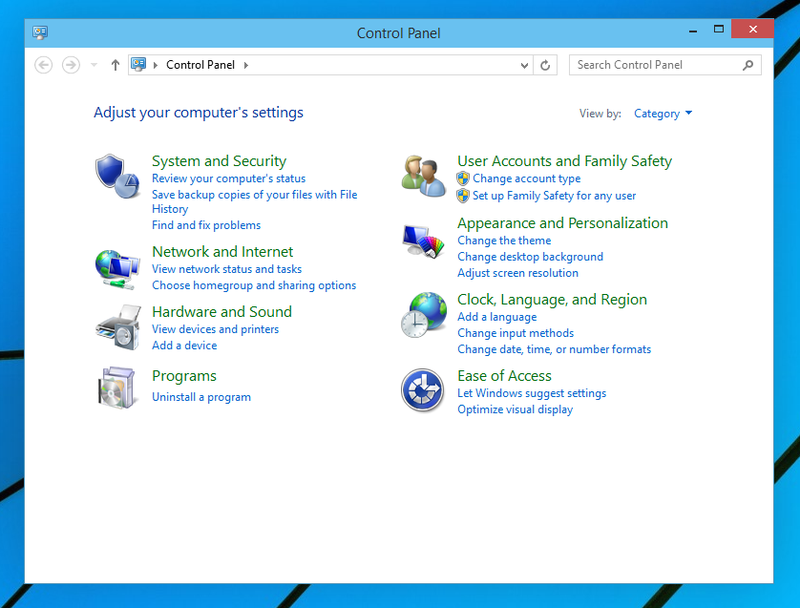Open View network status and tasks
Viewport: 800px width, 608px height.
click(227, 269)
